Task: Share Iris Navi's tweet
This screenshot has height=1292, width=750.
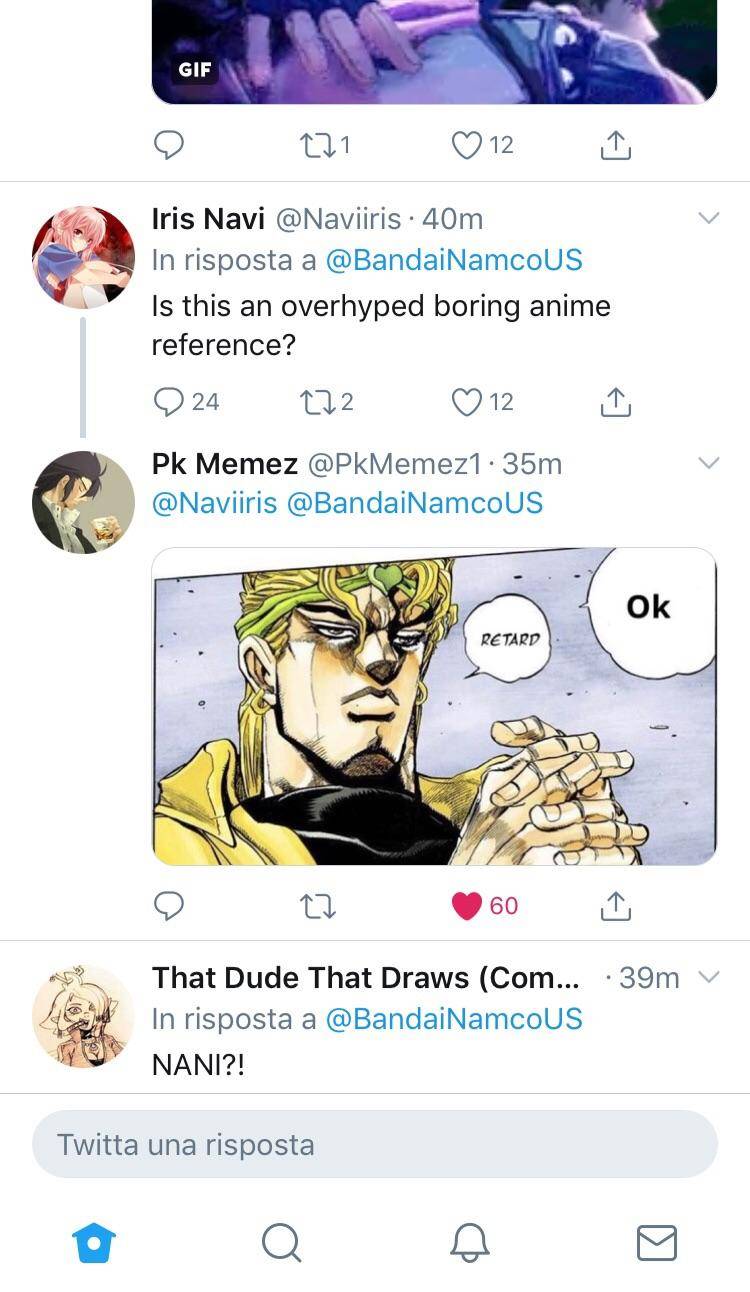Action: click(x=616, y=402)
